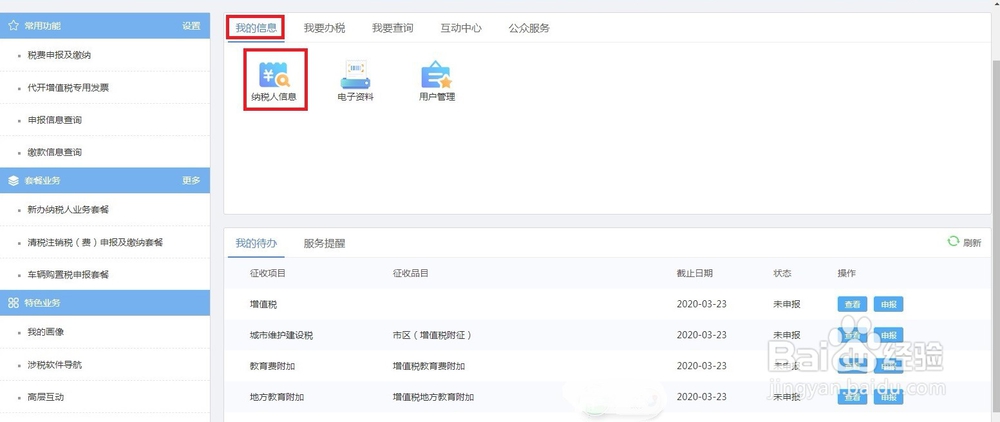The height and width of the screenshot is (422, 1000).
Task: Click 更多 in the 套餐业务 header
Action: (x=191, y=180)
